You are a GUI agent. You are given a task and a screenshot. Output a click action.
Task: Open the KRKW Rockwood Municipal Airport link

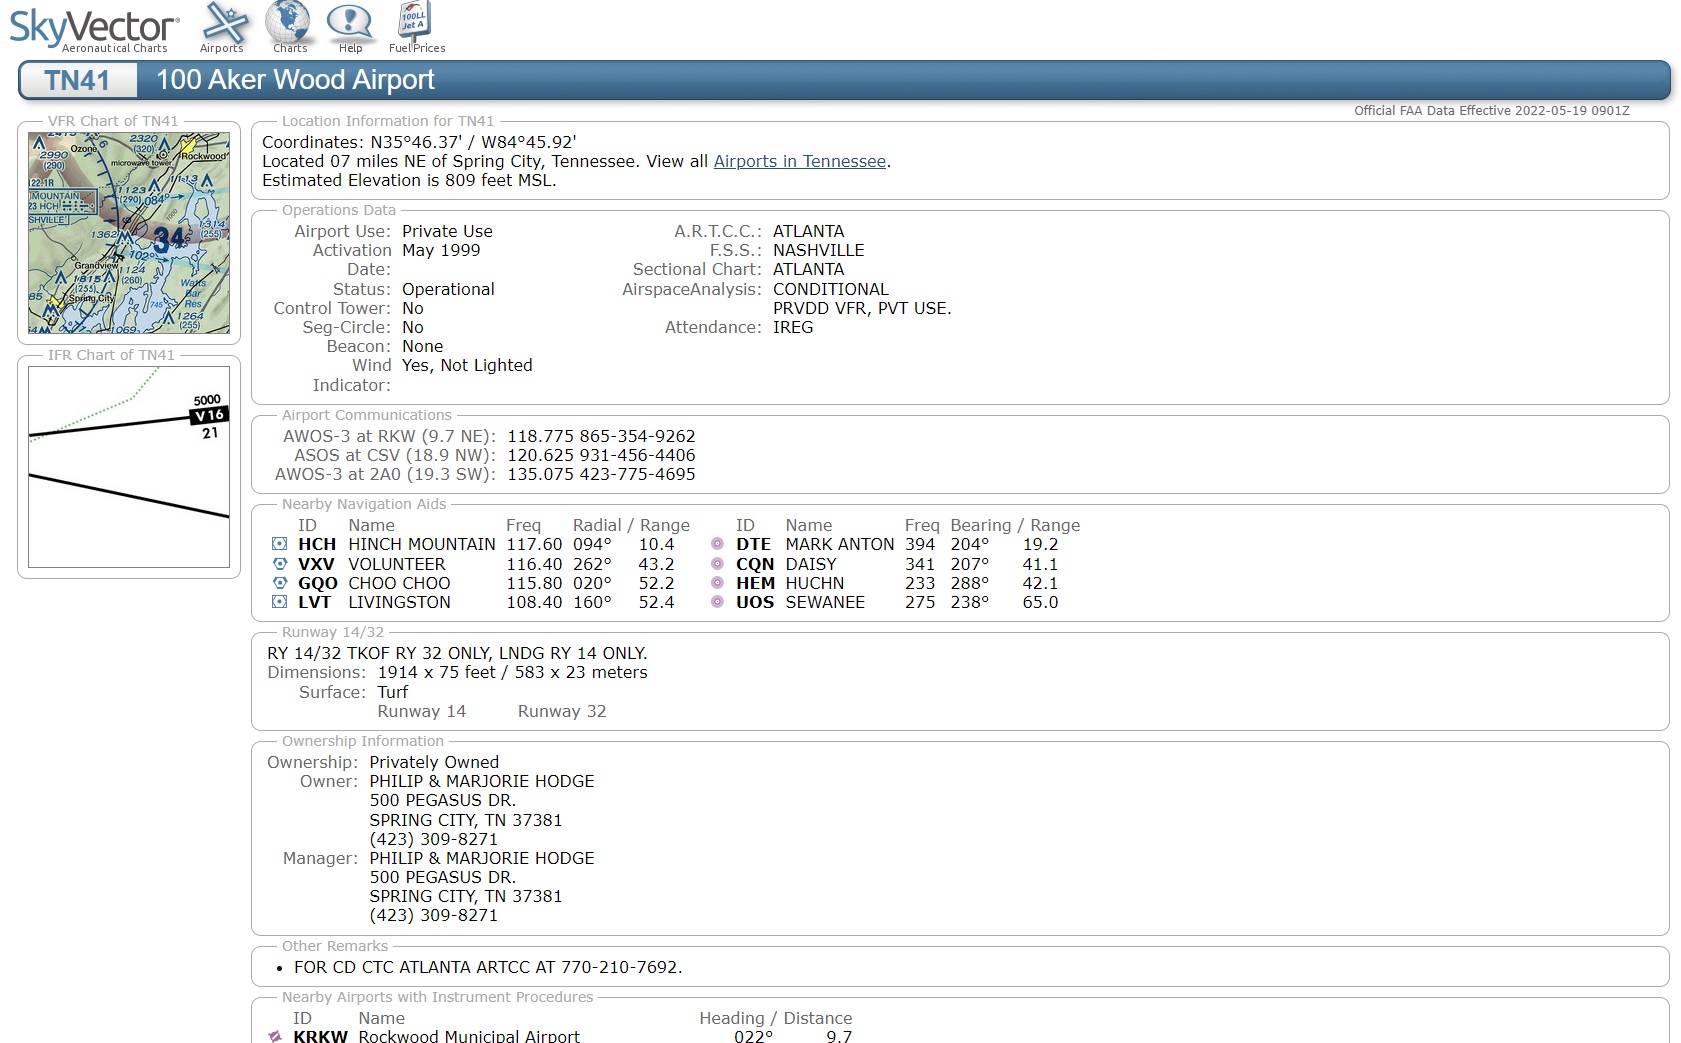coord(320,1036)
